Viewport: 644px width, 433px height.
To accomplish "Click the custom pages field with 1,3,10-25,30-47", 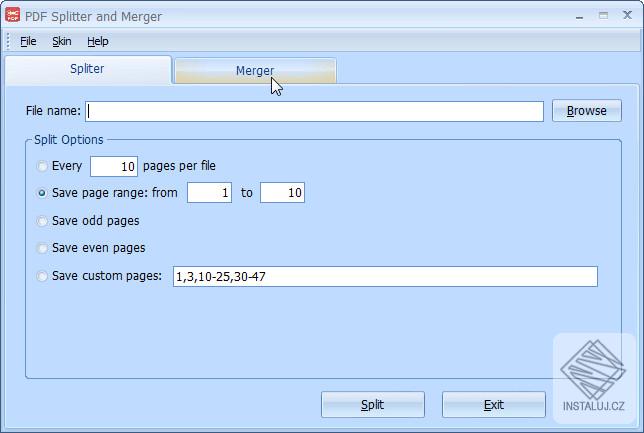I will coord(385,276).
